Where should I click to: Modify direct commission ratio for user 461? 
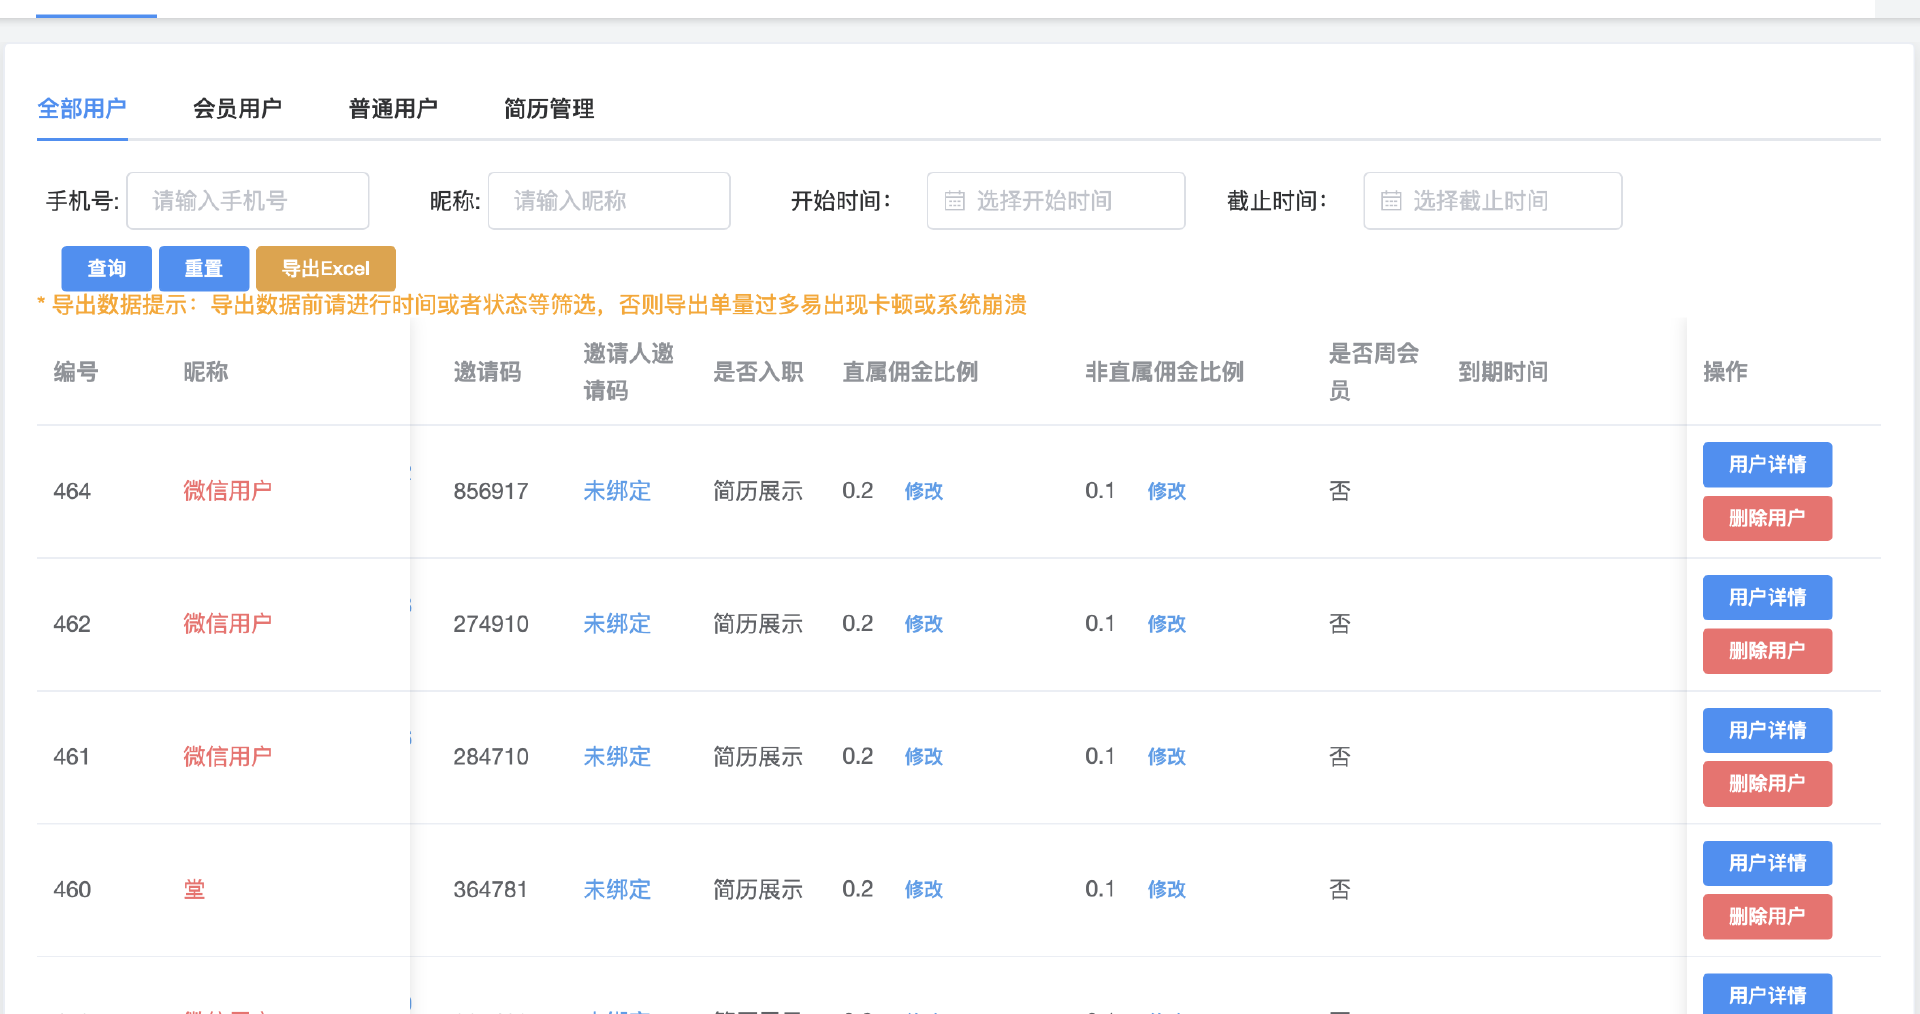923,757
